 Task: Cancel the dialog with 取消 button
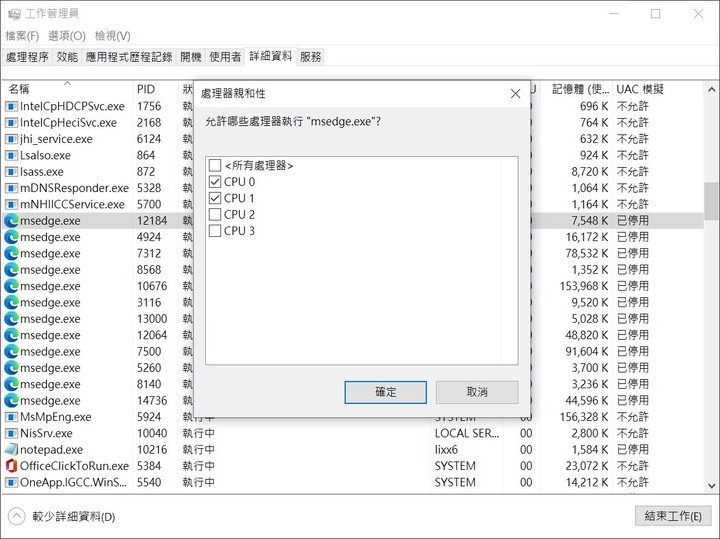[477, 392]
